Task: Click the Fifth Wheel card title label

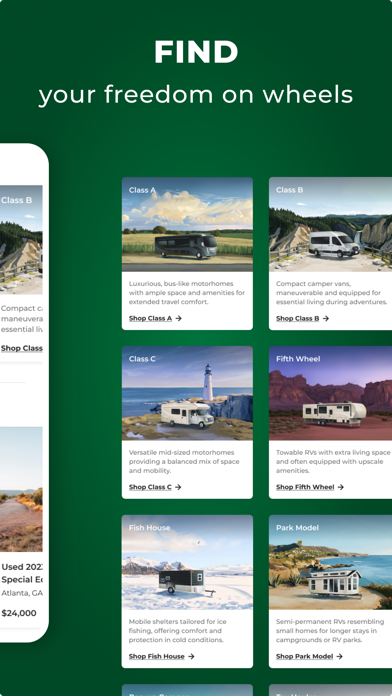Action: pos(298,359)
